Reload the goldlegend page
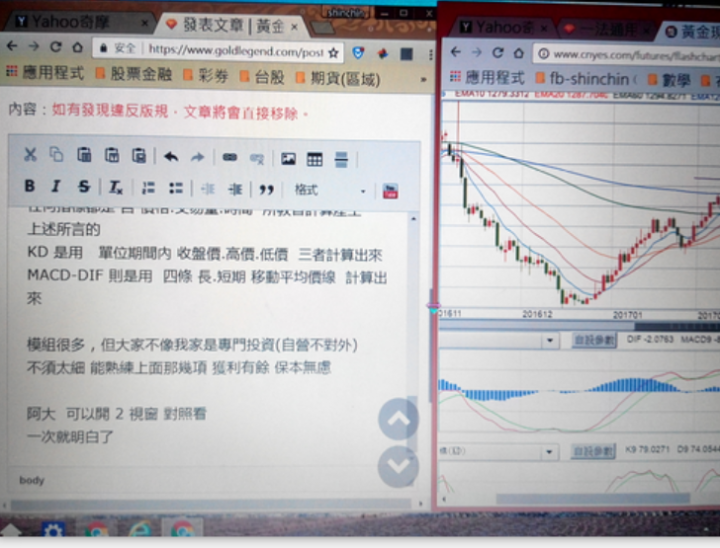The height and width of the screenshot is (548, 720). (x=56, y=47)
